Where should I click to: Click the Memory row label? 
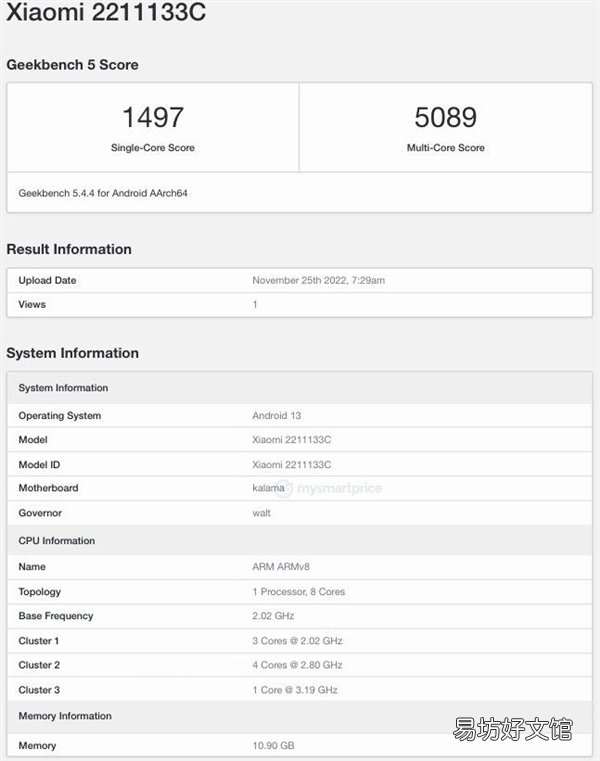click(x=37, y=745)
